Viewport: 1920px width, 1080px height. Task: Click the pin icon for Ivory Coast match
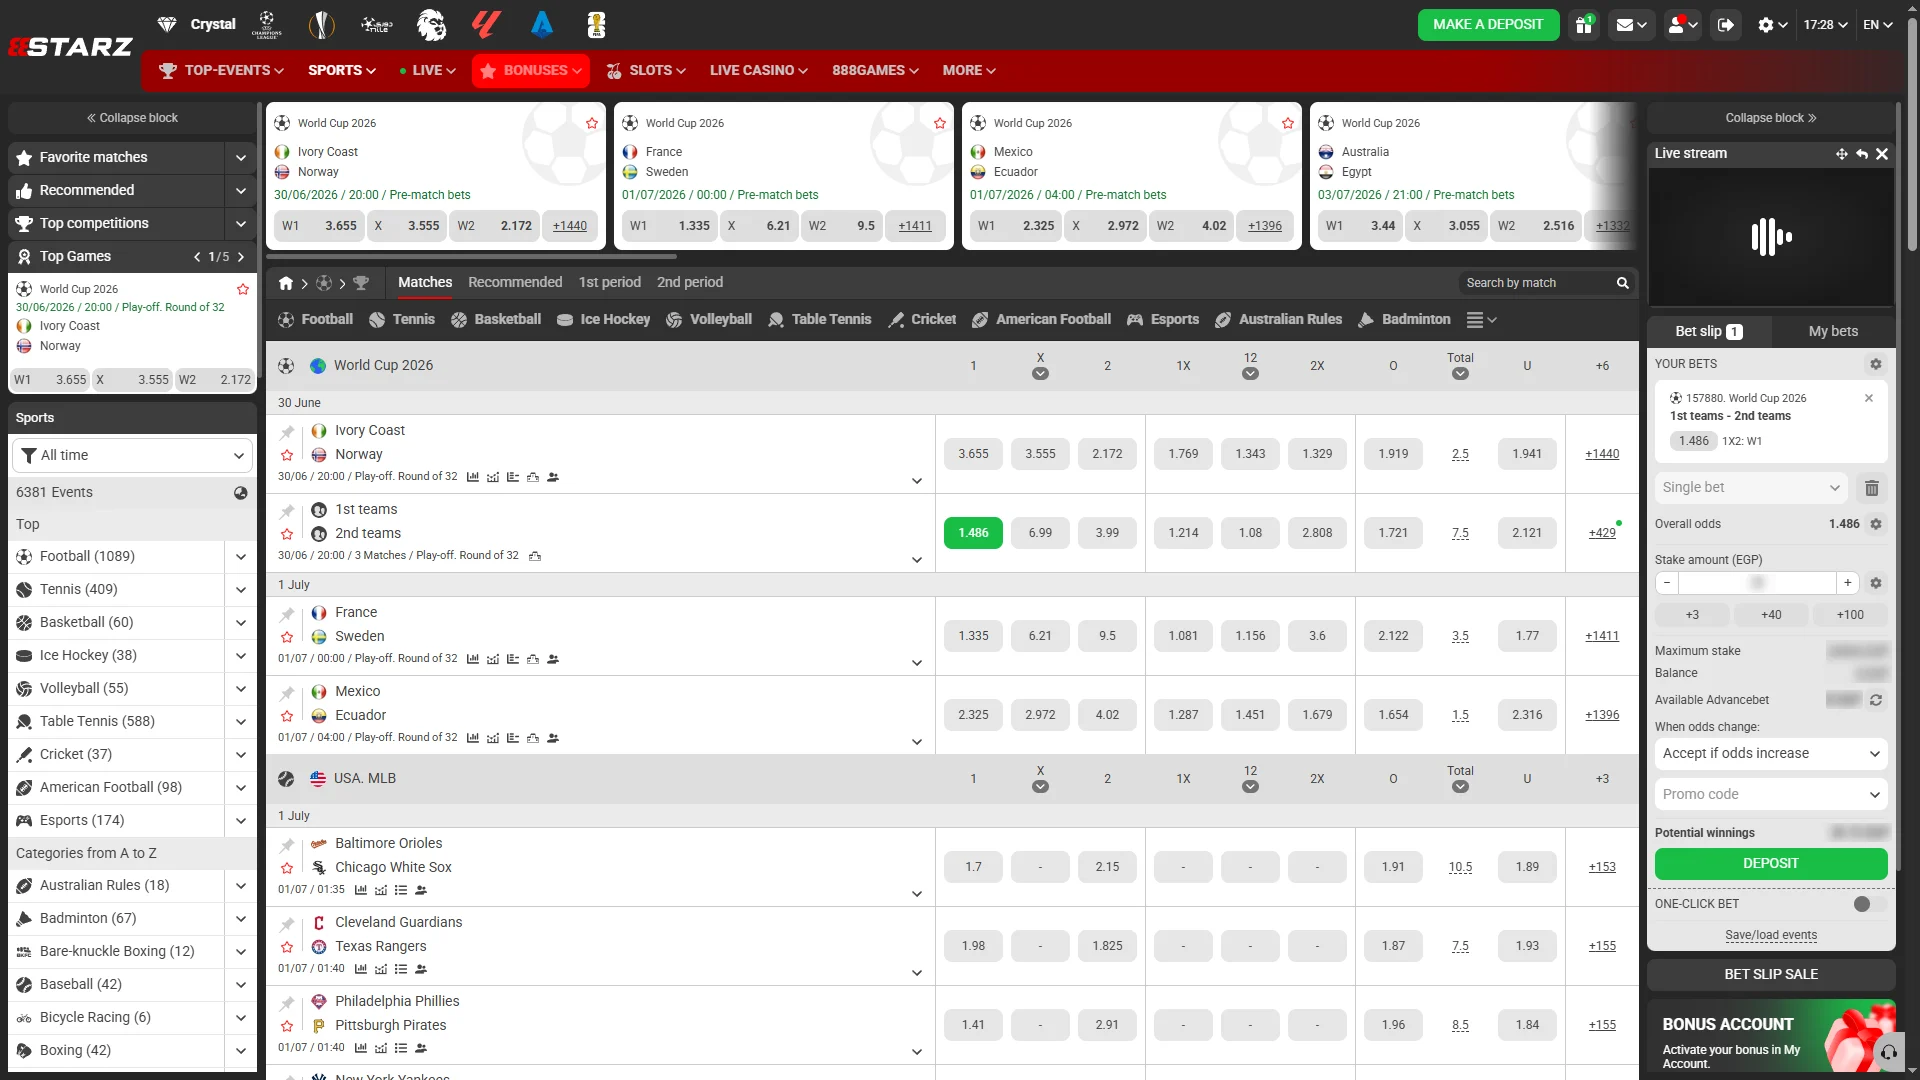tap(287, 432)
